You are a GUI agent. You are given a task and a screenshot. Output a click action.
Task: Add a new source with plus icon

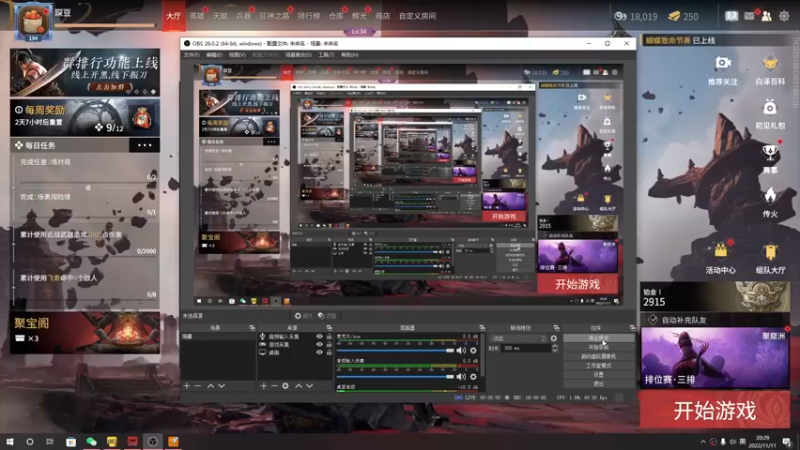pyautogui.click(x=263, y=386)
